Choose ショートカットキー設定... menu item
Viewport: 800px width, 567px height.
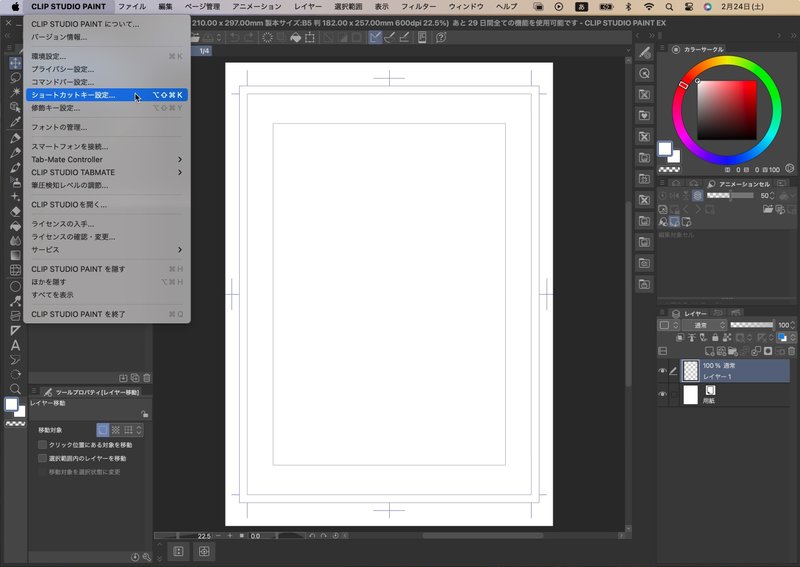[107, 95]
